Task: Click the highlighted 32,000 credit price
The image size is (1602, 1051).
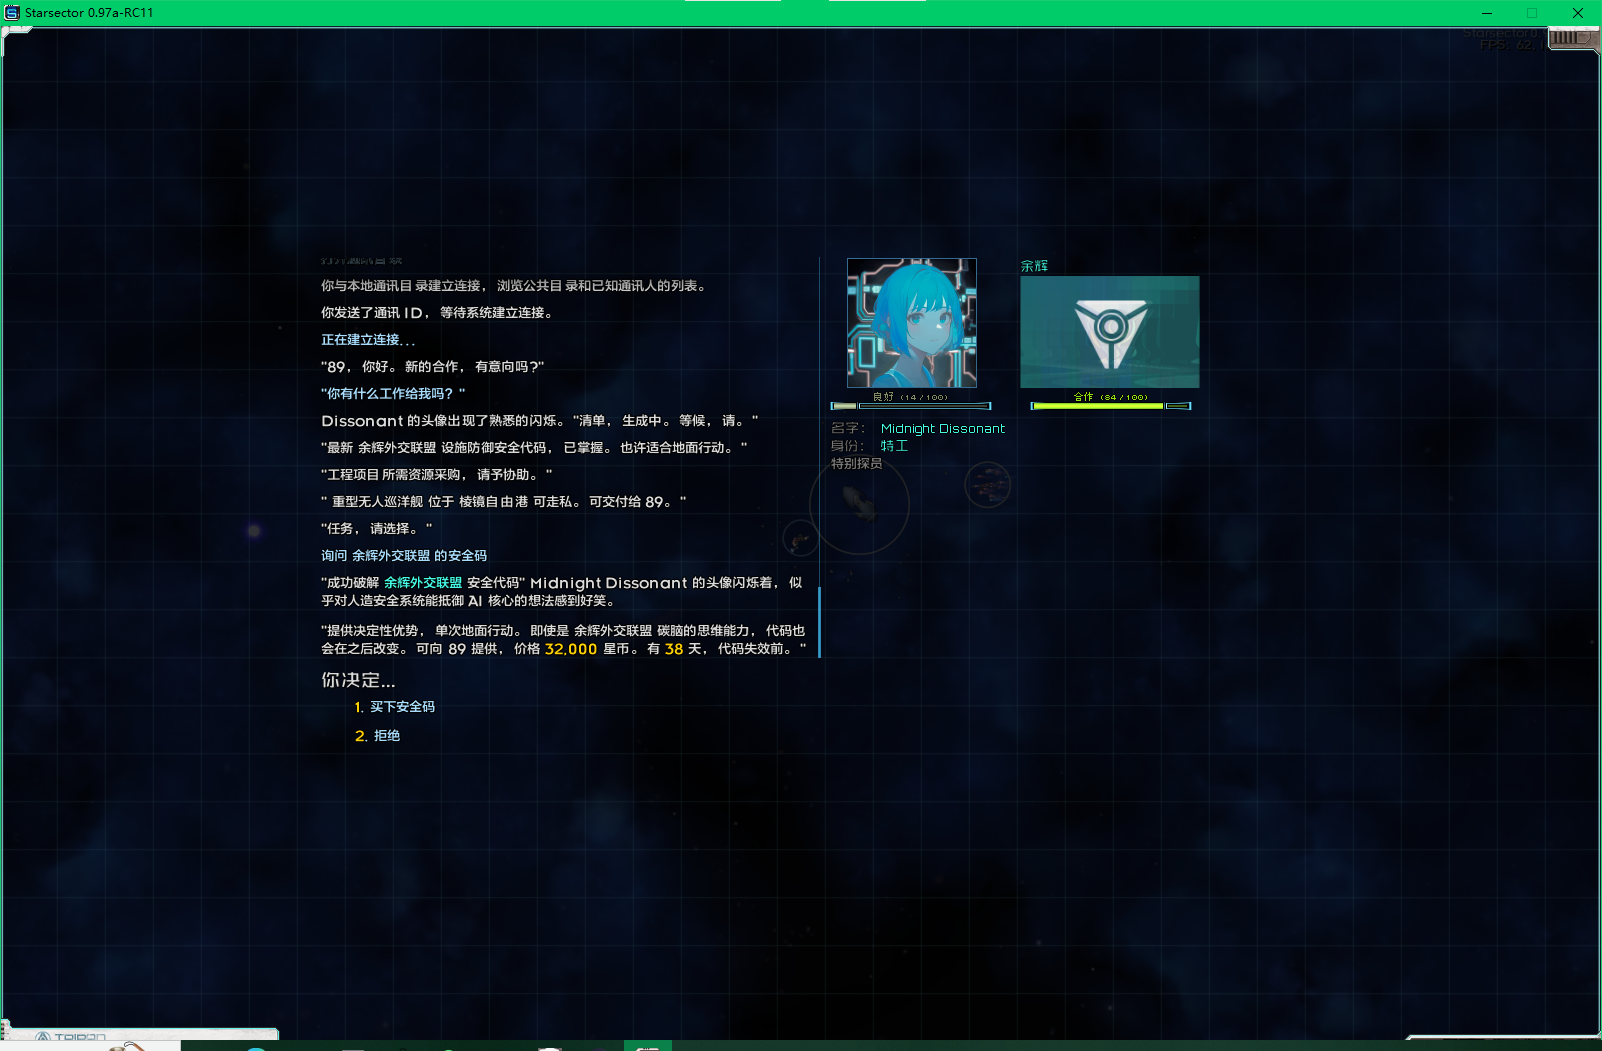Action: pyautogui.click(x=570, y=649)
